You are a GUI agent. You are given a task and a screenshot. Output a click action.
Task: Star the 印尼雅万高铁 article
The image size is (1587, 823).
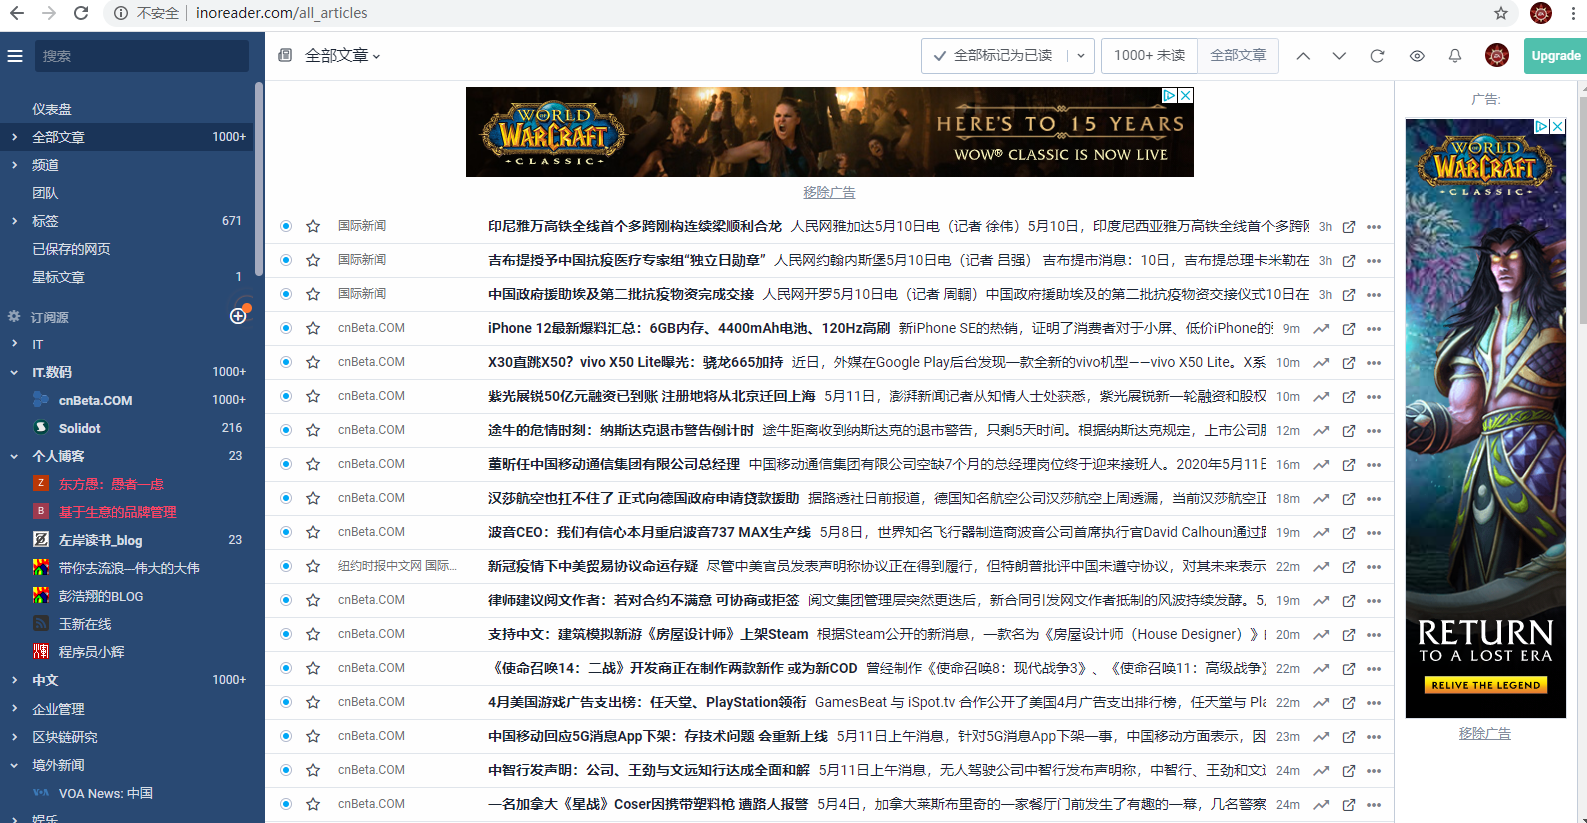(313, 226)
